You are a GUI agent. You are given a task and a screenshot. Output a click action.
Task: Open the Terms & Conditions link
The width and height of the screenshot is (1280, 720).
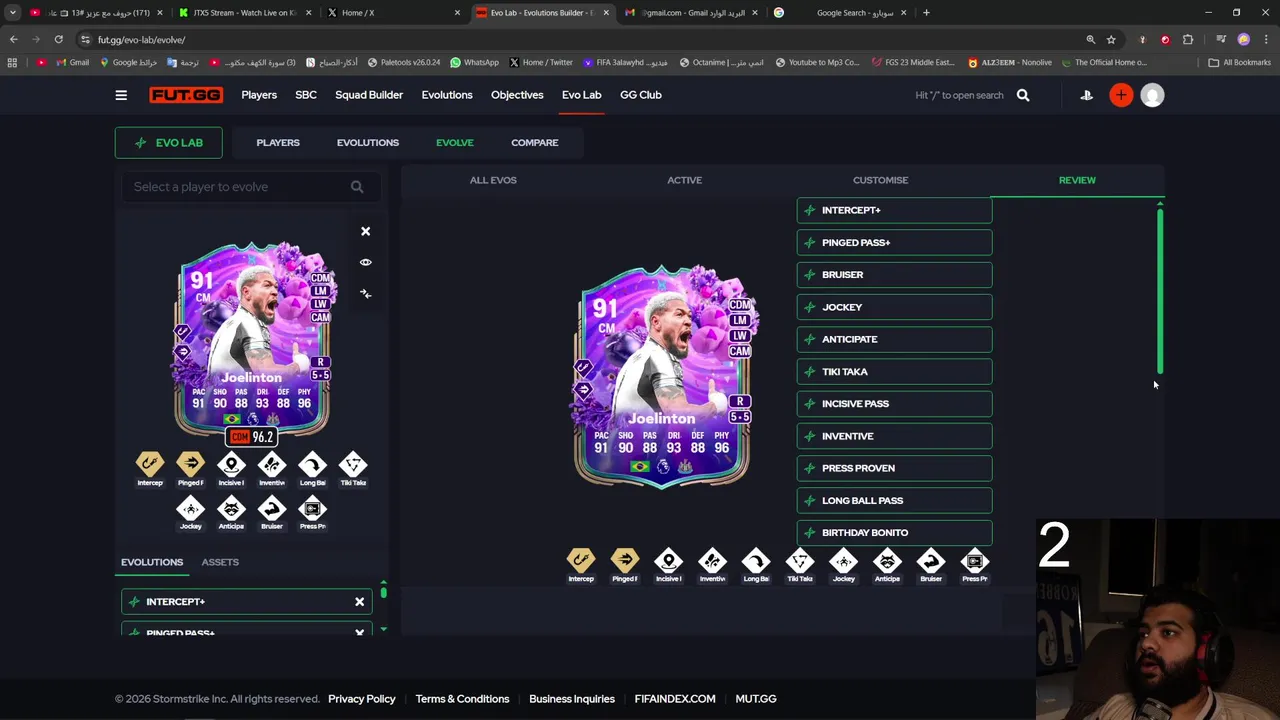462,699
